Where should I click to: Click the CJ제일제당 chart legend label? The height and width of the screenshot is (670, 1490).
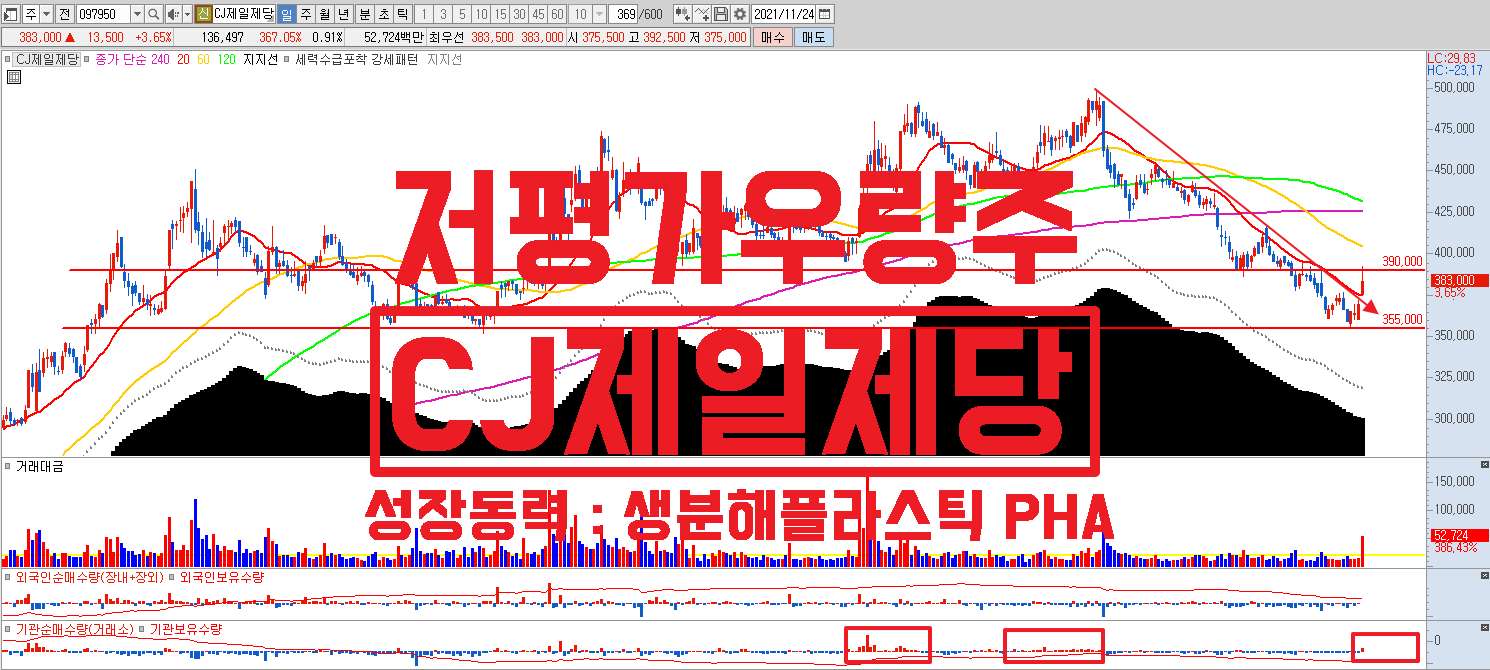point(45,59)
